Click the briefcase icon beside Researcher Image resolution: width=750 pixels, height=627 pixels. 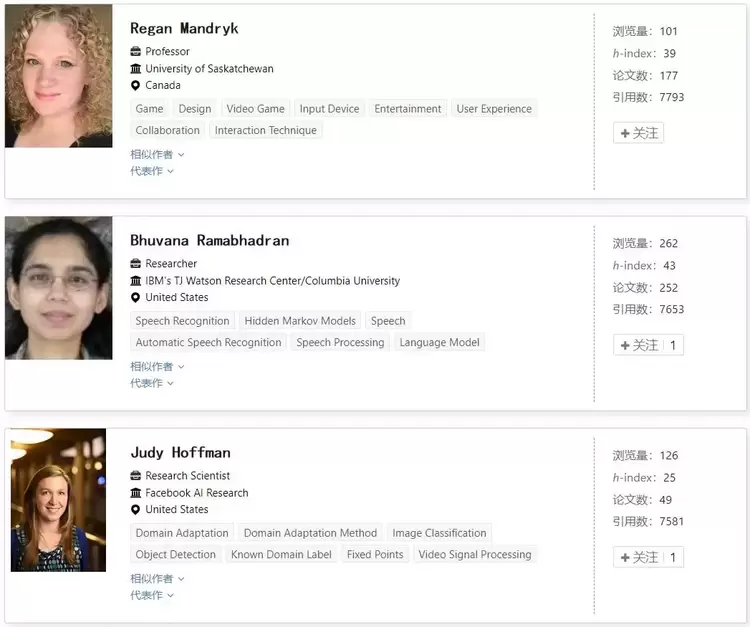pos(136,264)
